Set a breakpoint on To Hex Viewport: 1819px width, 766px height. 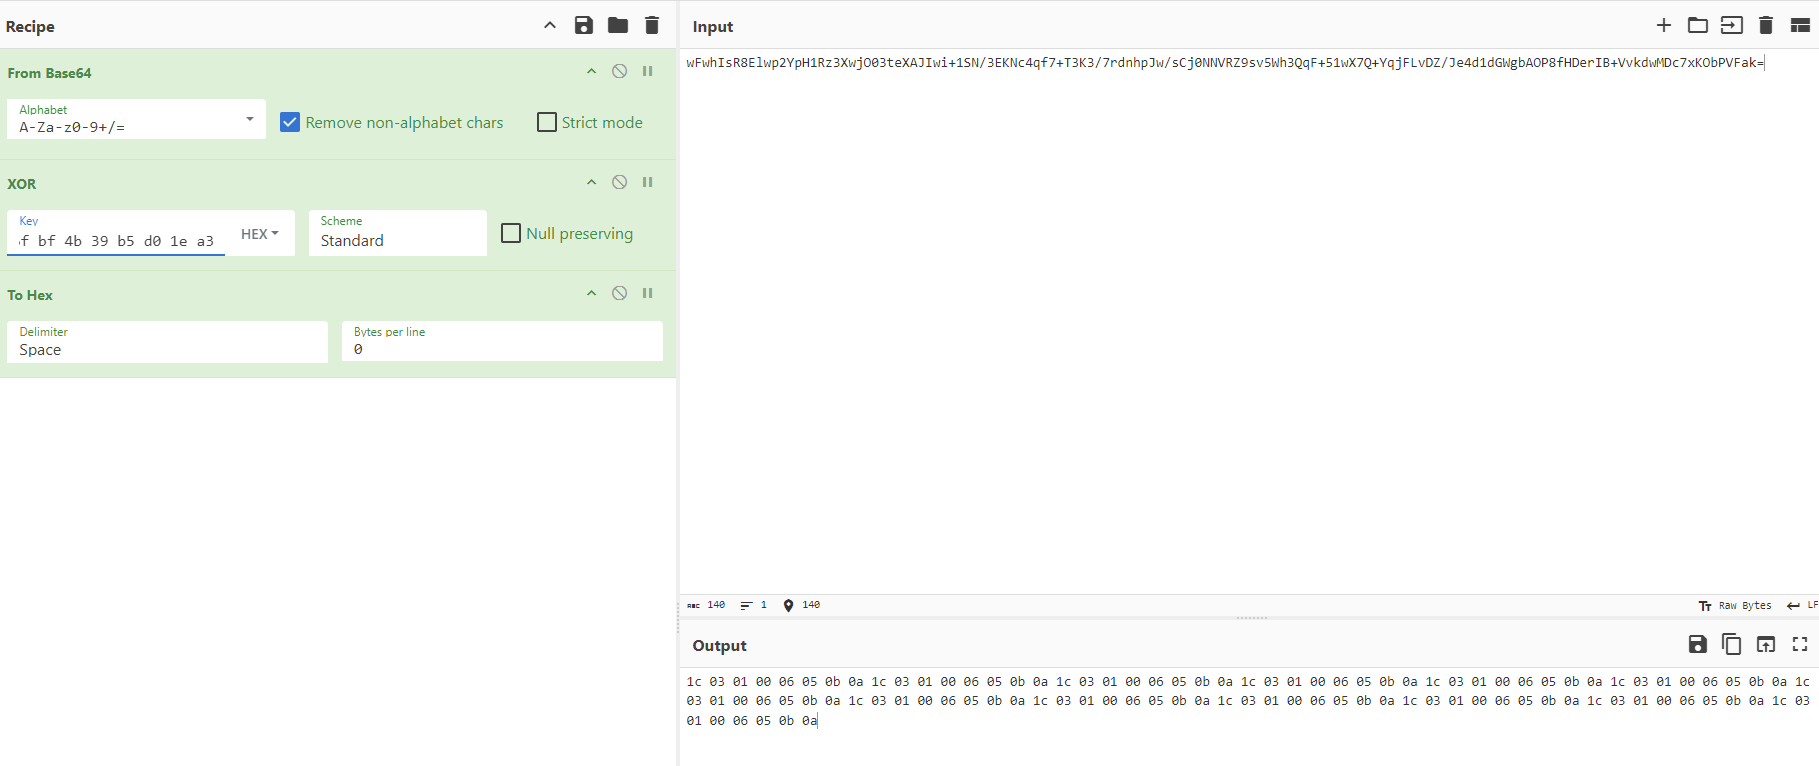click(x=648, y=293)
